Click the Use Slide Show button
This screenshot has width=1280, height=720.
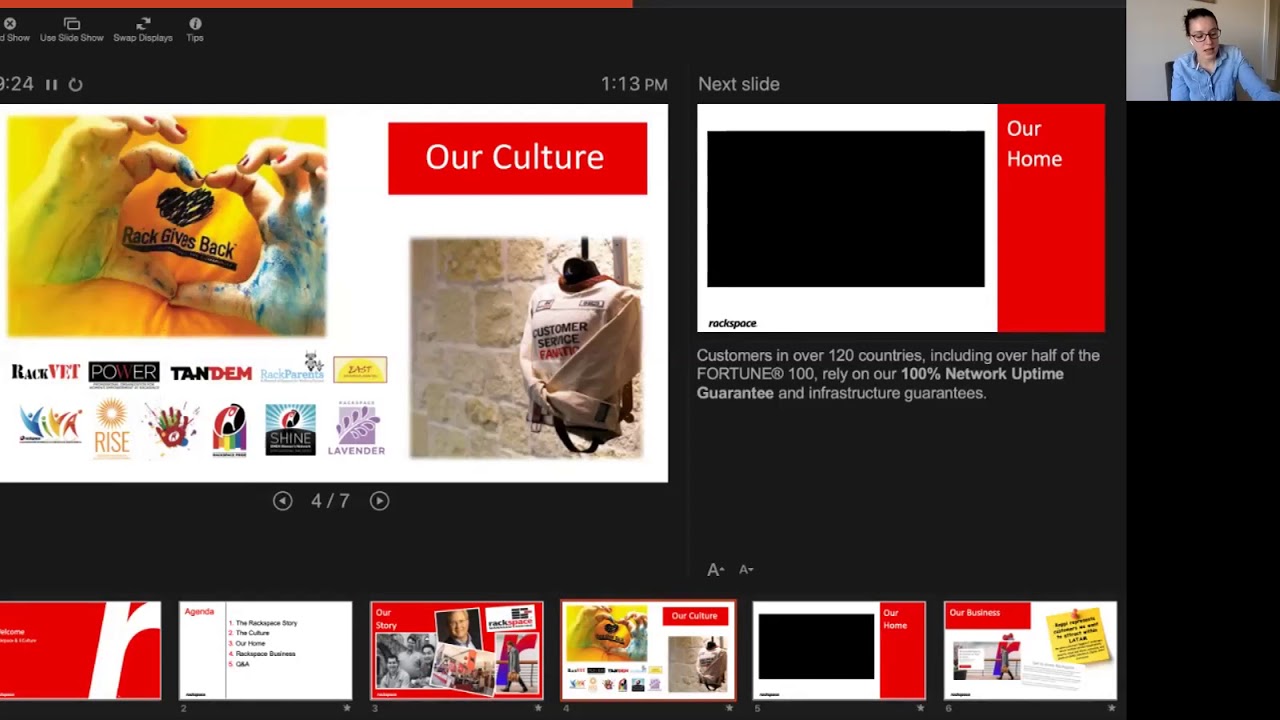click(x=71, y=29)
